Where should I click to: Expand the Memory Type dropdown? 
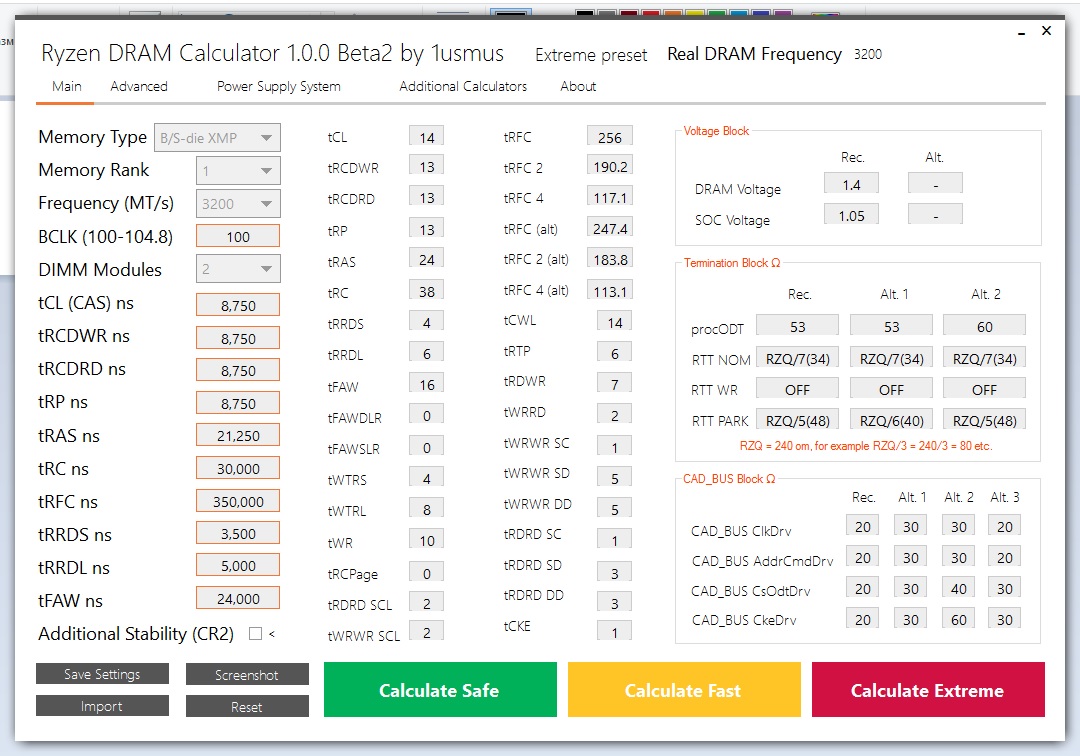(217, 138)
